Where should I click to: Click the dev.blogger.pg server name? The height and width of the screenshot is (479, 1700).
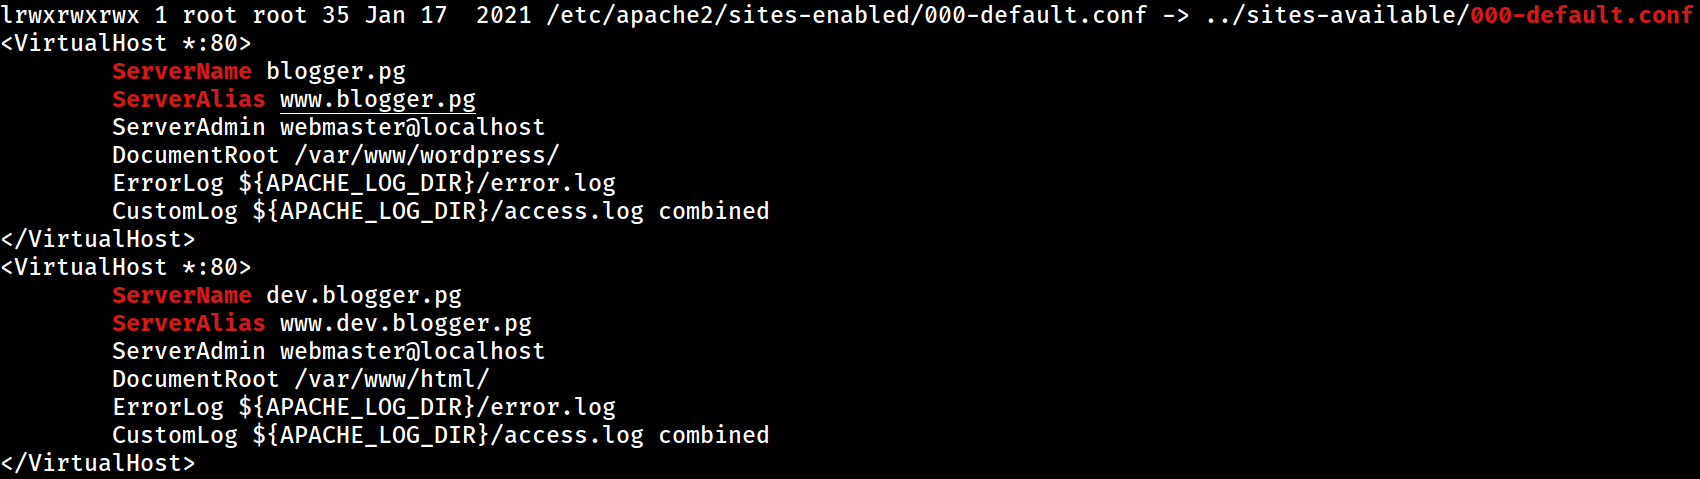(364, 295)
